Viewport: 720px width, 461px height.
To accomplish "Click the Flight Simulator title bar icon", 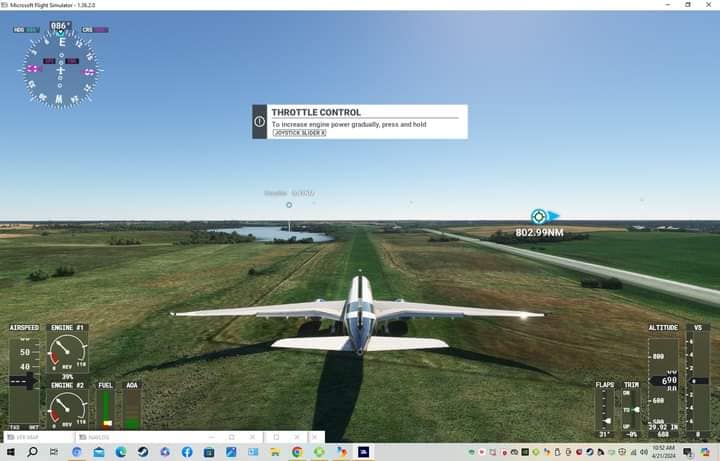I will pyautogui.click(x=5, y=5).
